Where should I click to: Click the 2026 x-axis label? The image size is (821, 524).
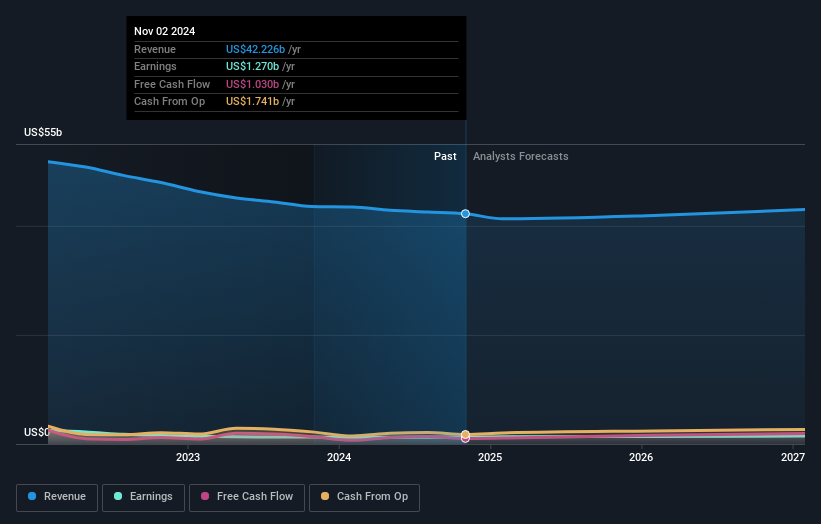click(x=641, y=457)
